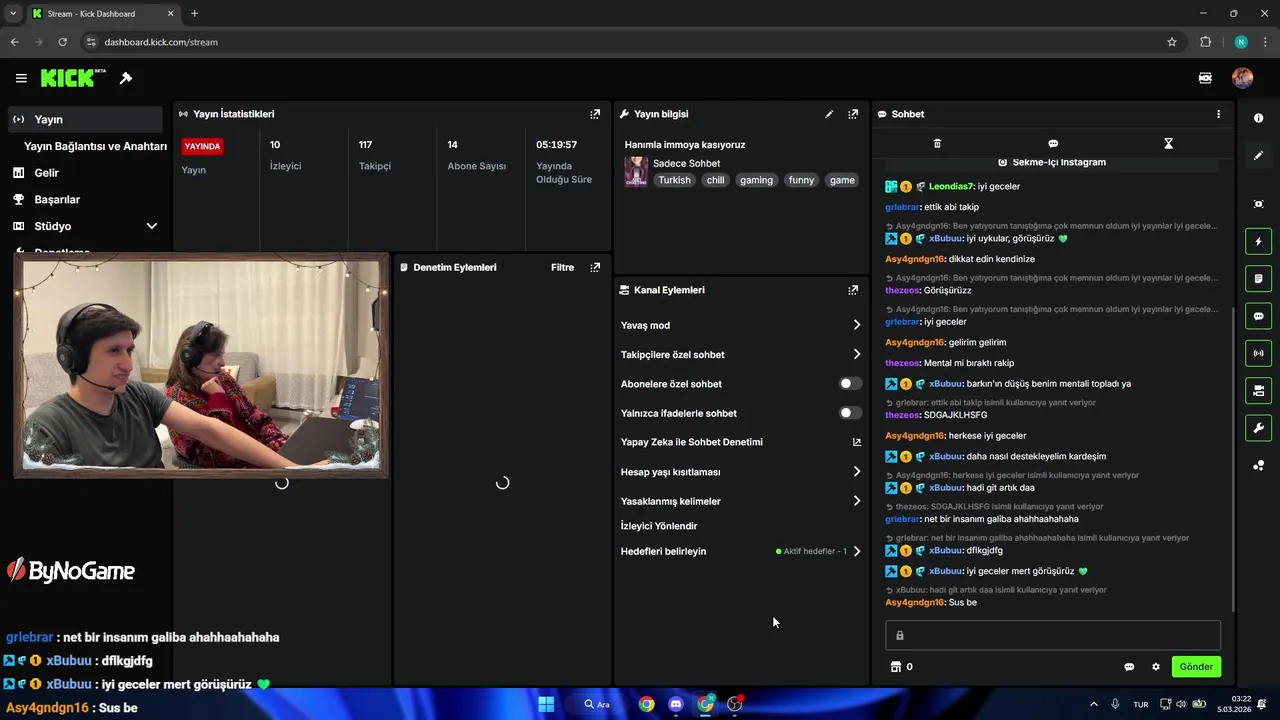
Task: Open Yayın Bağlantısı ve Anahtarı page
Action: coord(95,146)
